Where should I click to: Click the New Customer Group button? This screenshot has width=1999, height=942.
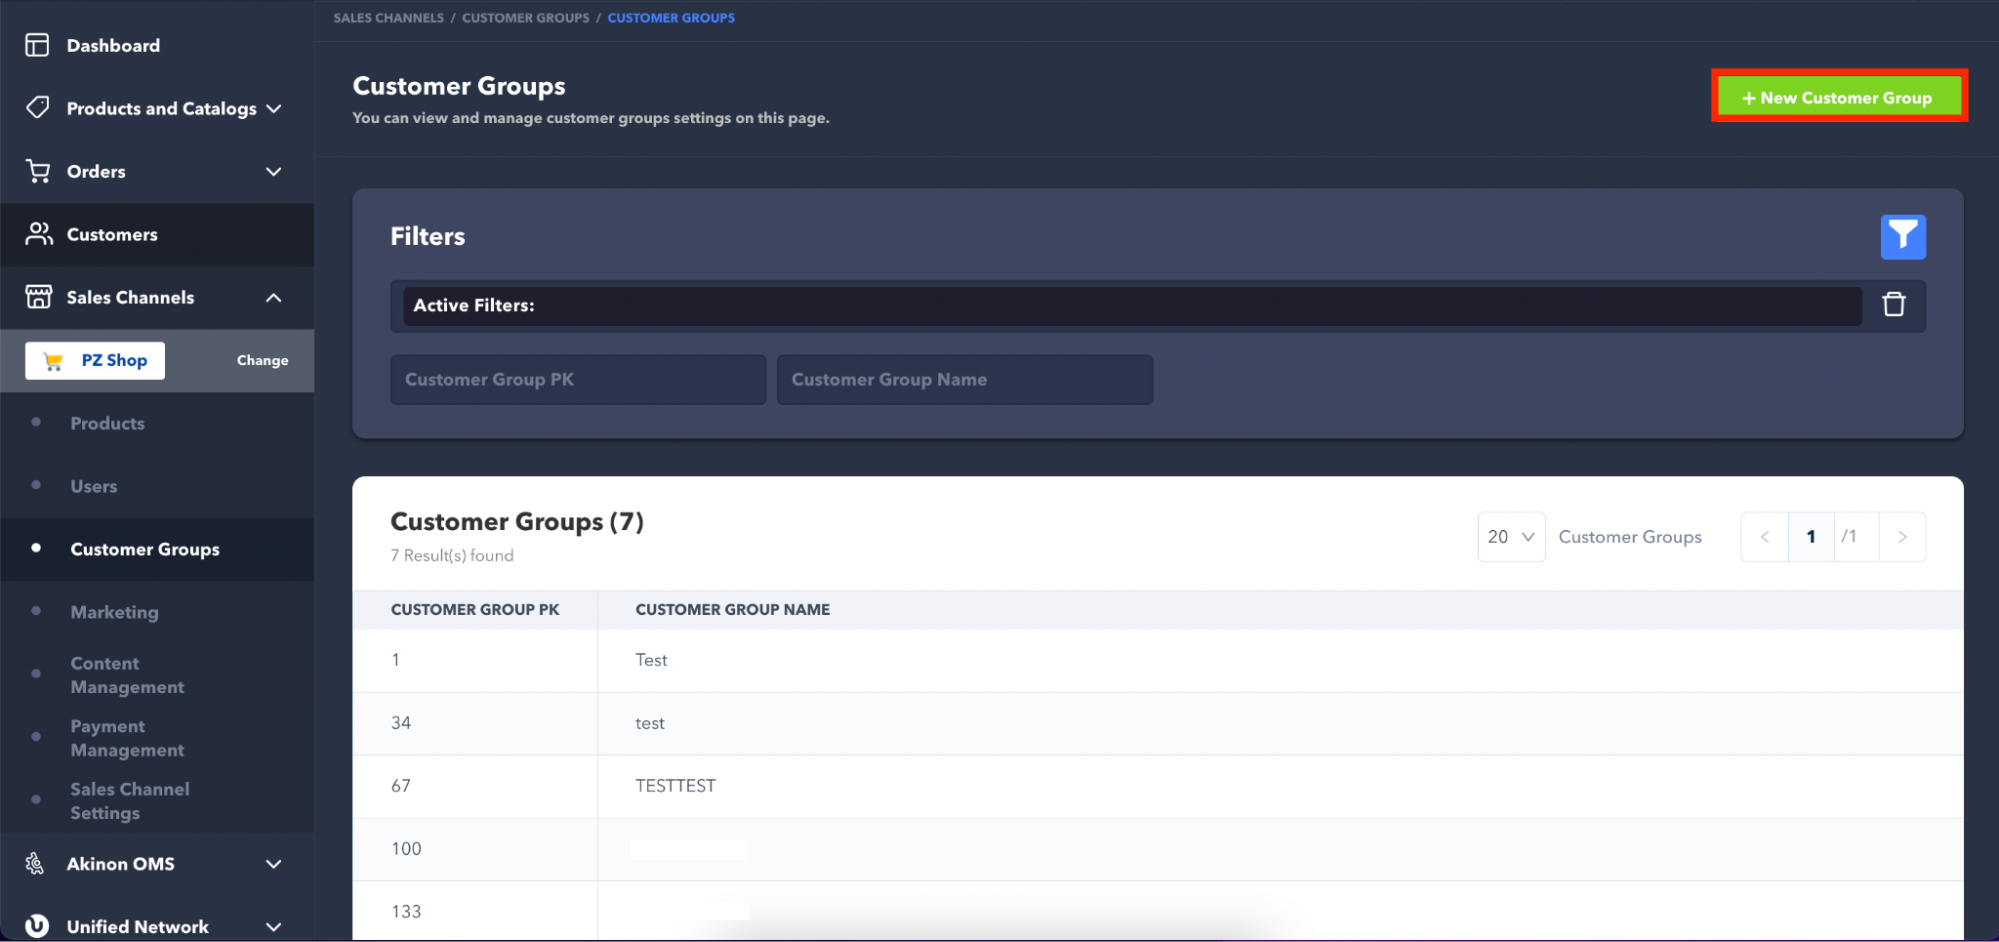1838,97
